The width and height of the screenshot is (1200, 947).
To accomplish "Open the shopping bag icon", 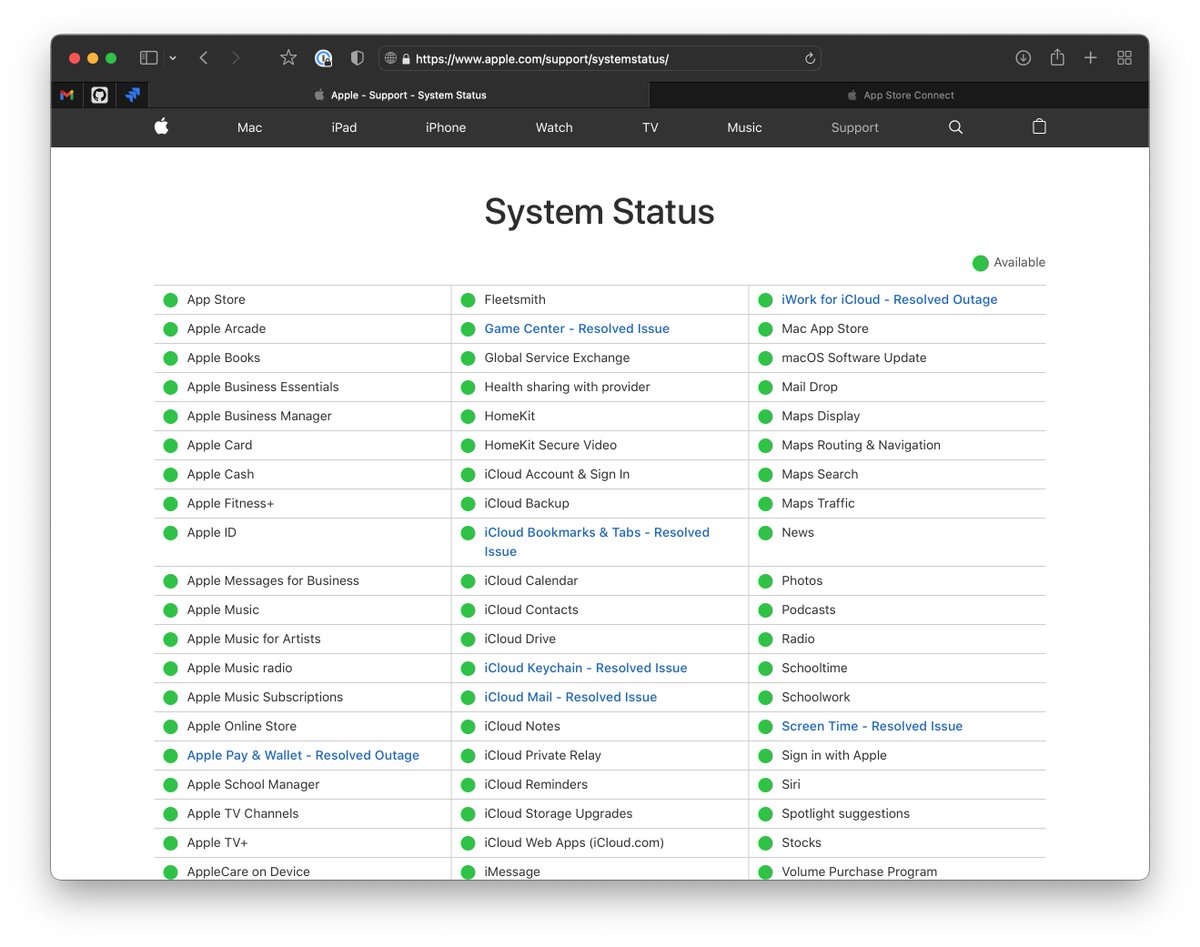I will click(1039, 127).
